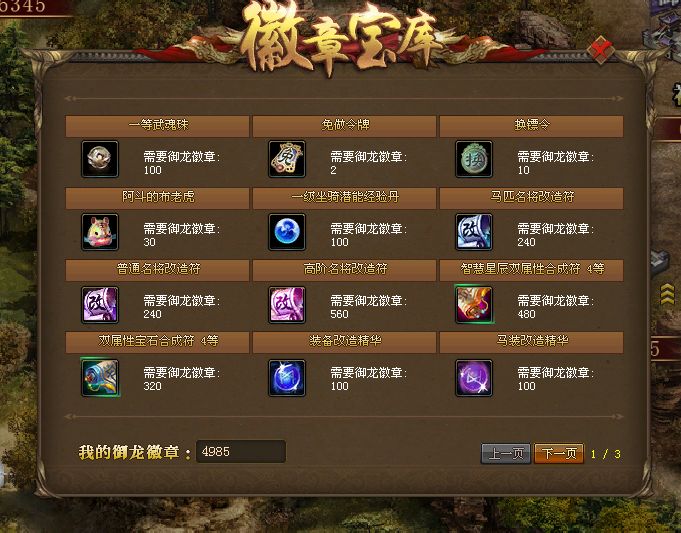This screenshot has height=533, width=681.
Task: Choose the green 换镖令 coin icon
Action: tap(473, 159)
